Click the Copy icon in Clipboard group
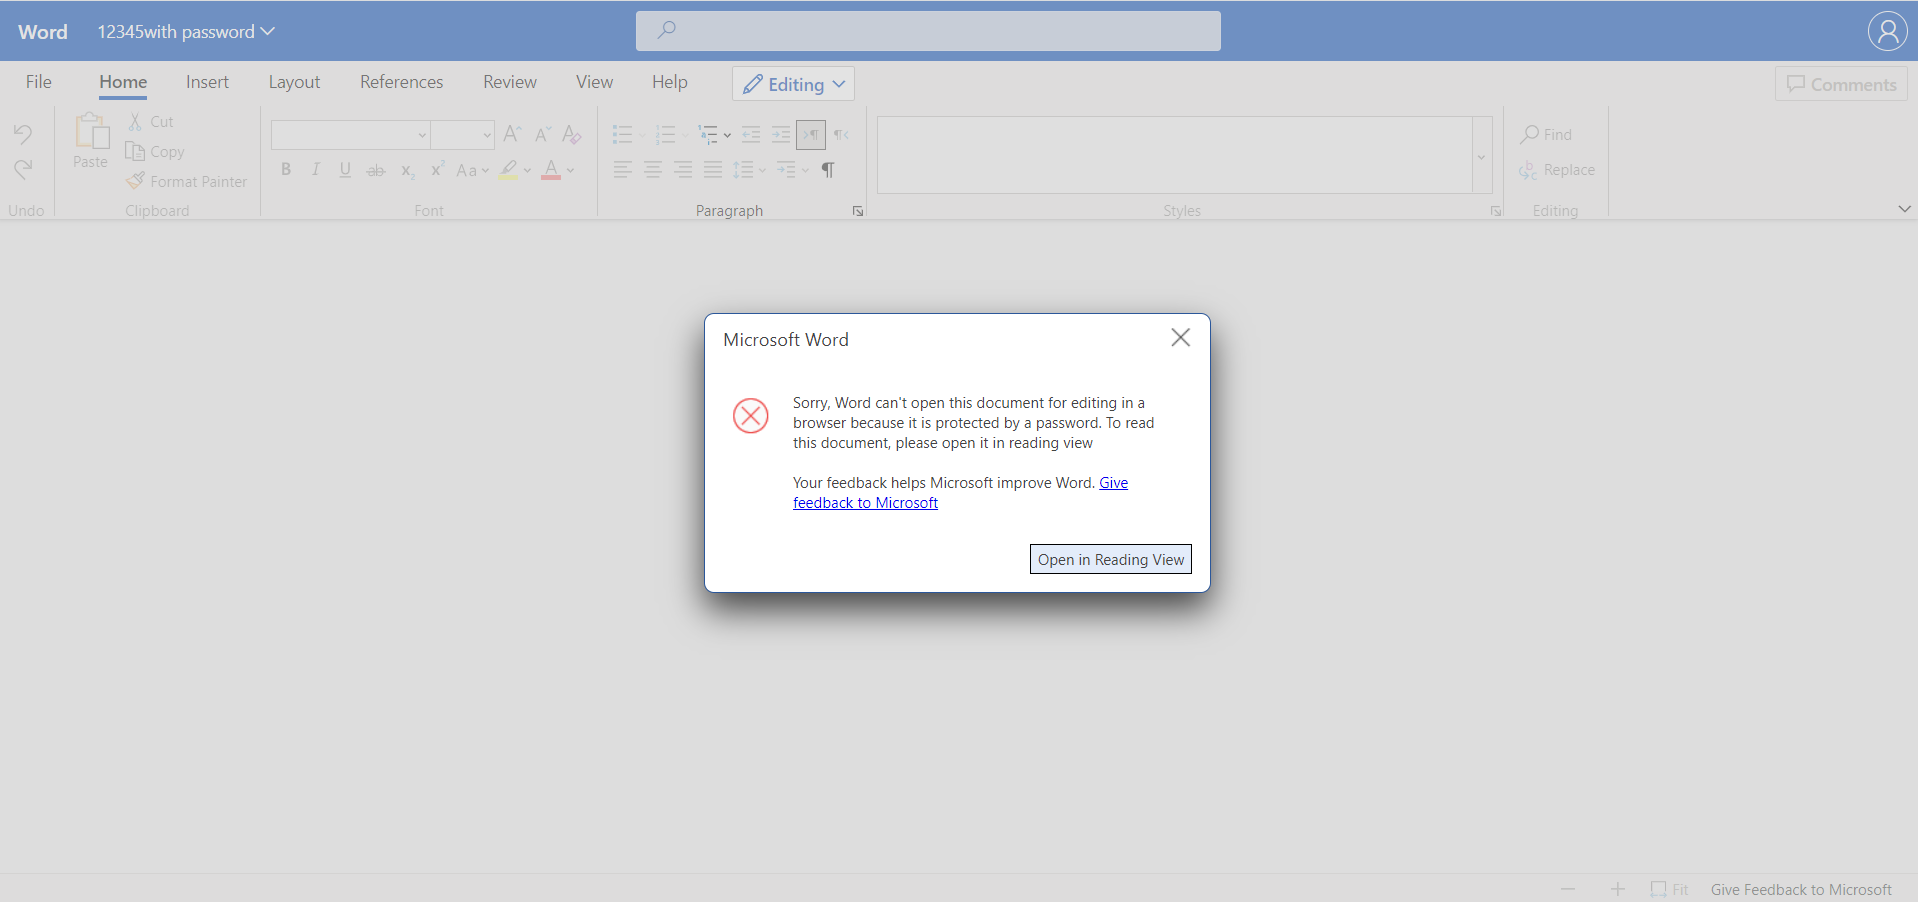 (135, 151)
